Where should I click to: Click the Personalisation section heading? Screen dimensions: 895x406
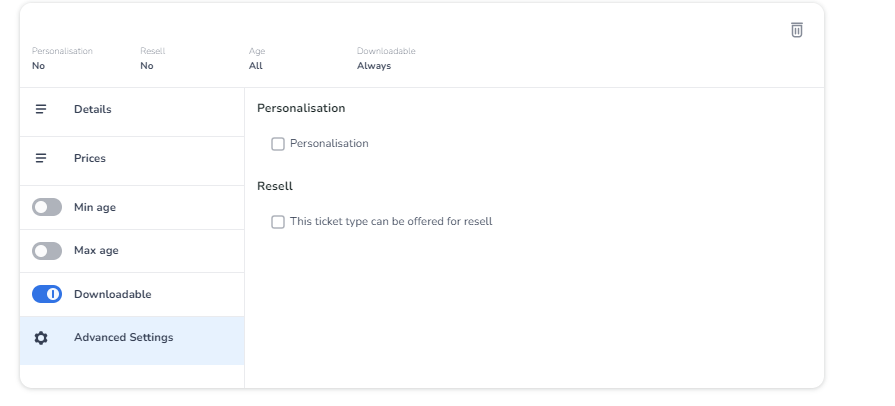[301, 108]
